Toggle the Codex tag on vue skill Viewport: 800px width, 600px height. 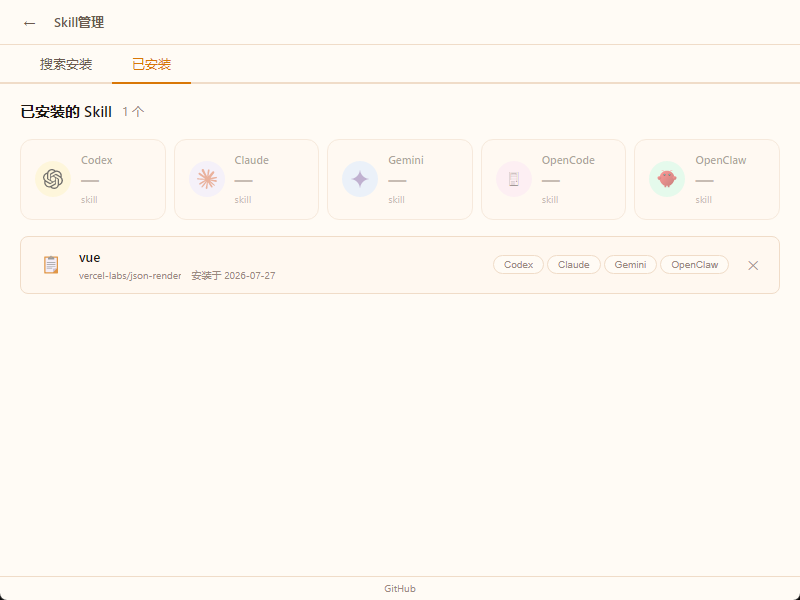[x=518, y=265]
